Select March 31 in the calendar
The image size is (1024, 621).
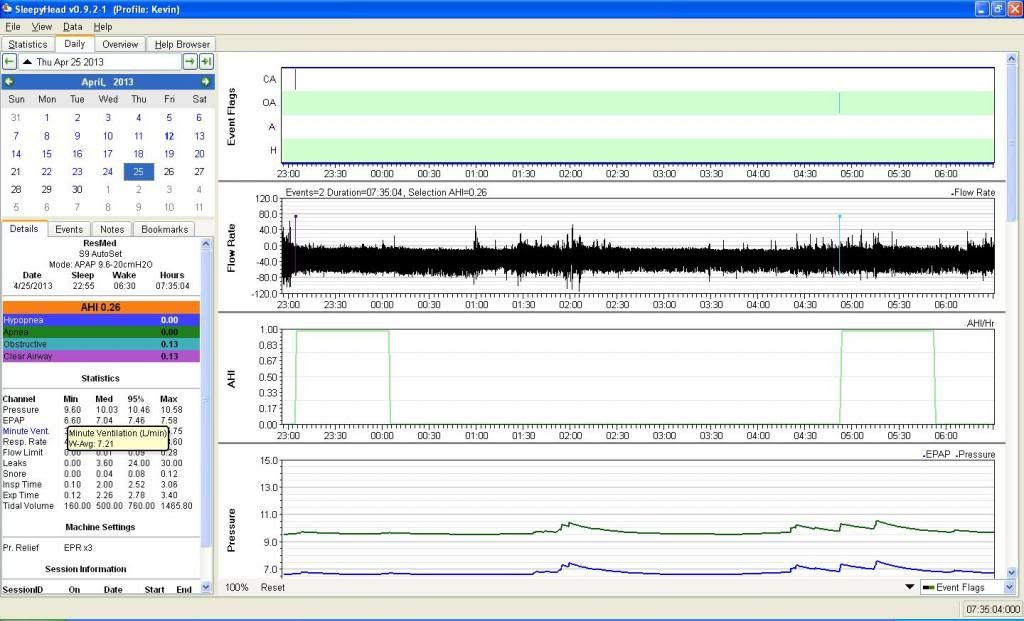[x=16, y=118]
